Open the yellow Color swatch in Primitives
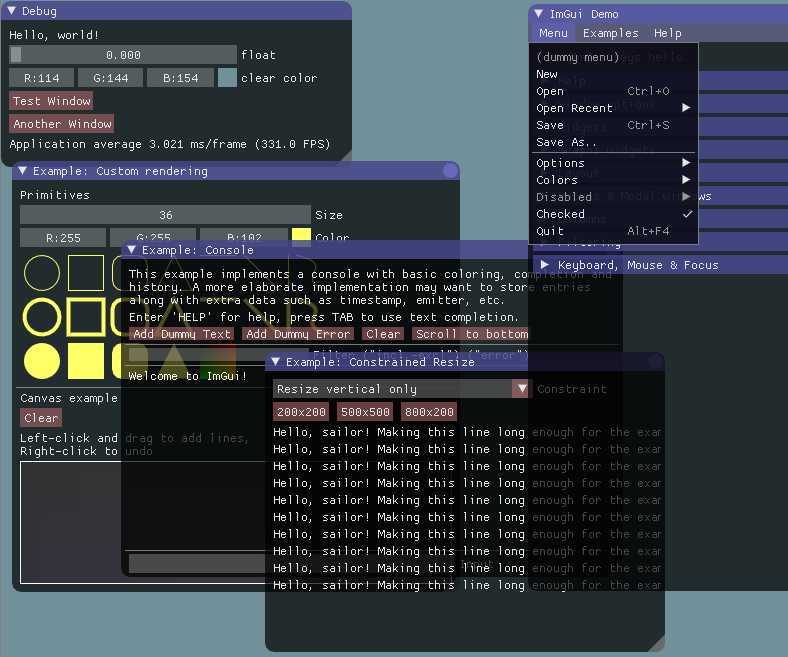Screen dimensions: 788x657 click(301, 236)
